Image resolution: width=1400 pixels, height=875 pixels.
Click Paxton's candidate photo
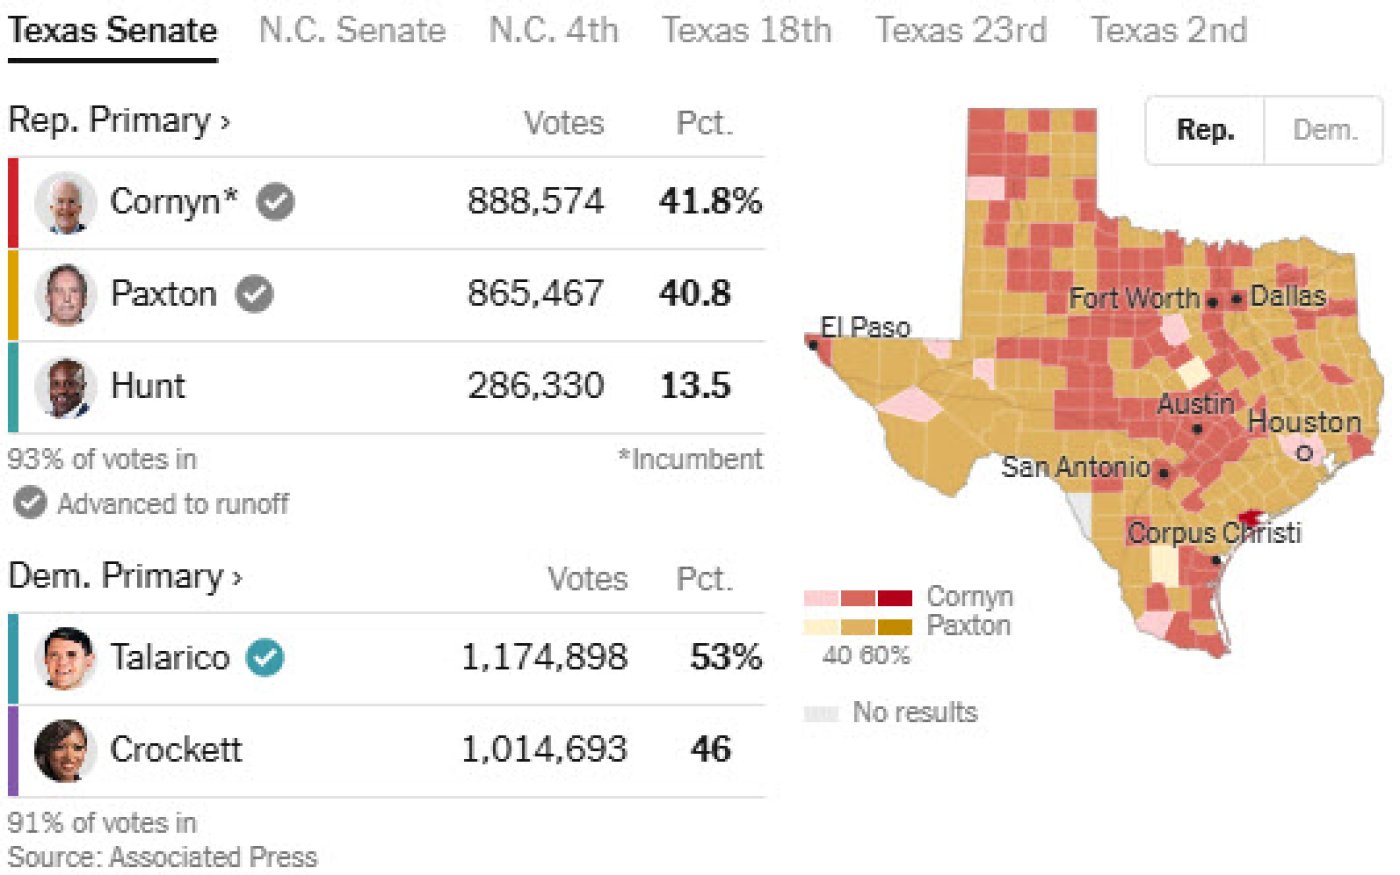(65, 295)
